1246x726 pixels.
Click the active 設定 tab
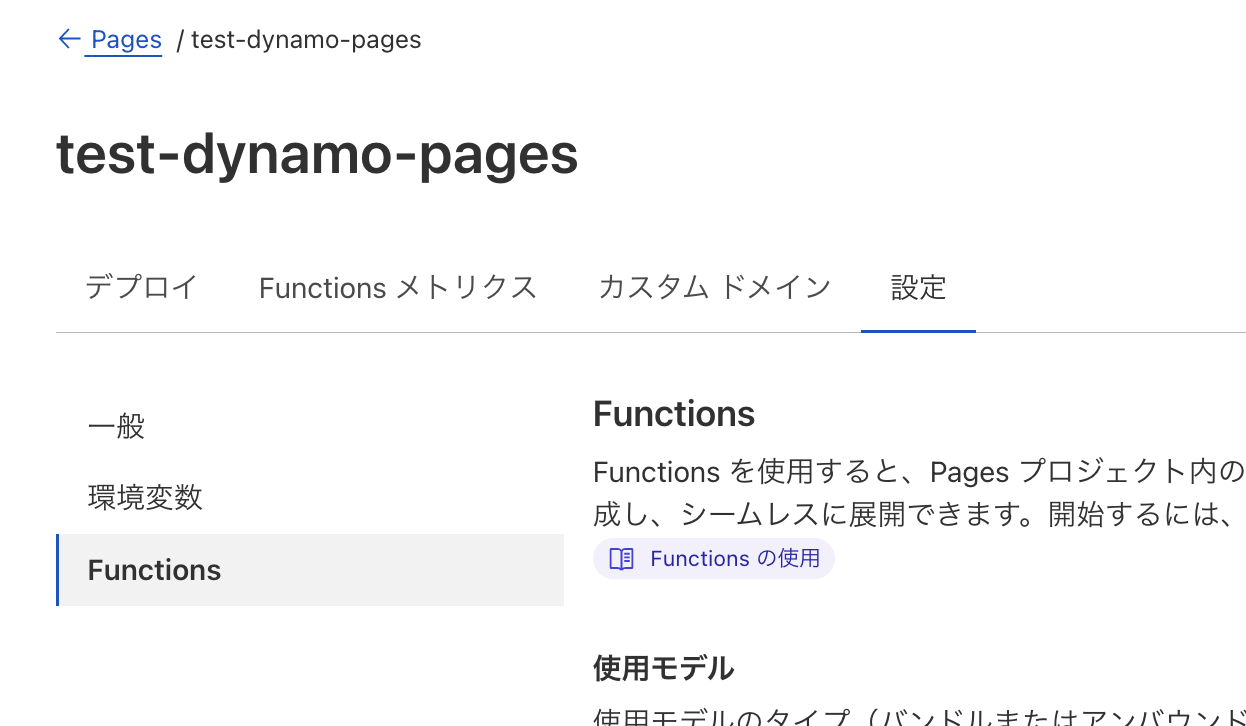[917, 287]
